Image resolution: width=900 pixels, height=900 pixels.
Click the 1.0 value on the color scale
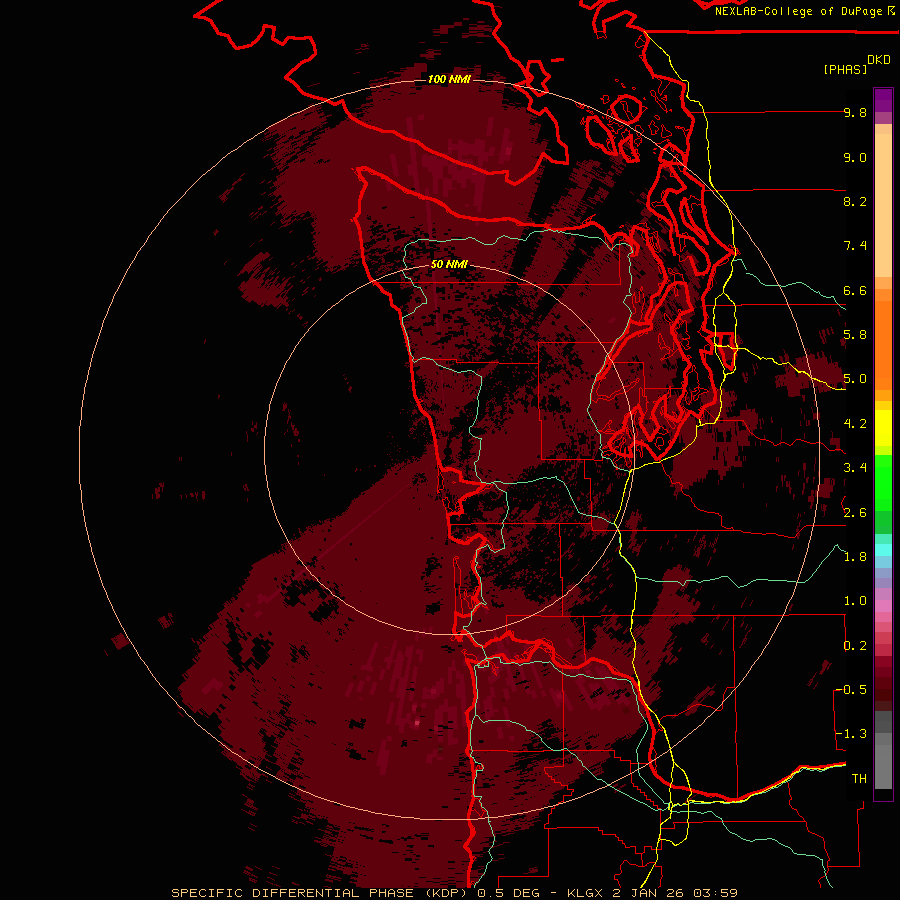click(x=855, y=601)
